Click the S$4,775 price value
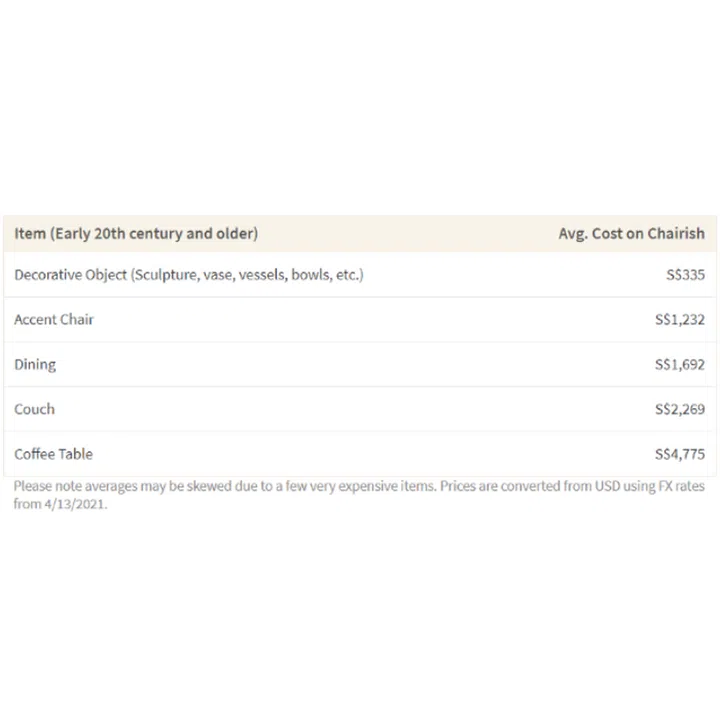The width and height of the screenshot is (720, 720). 679,454
